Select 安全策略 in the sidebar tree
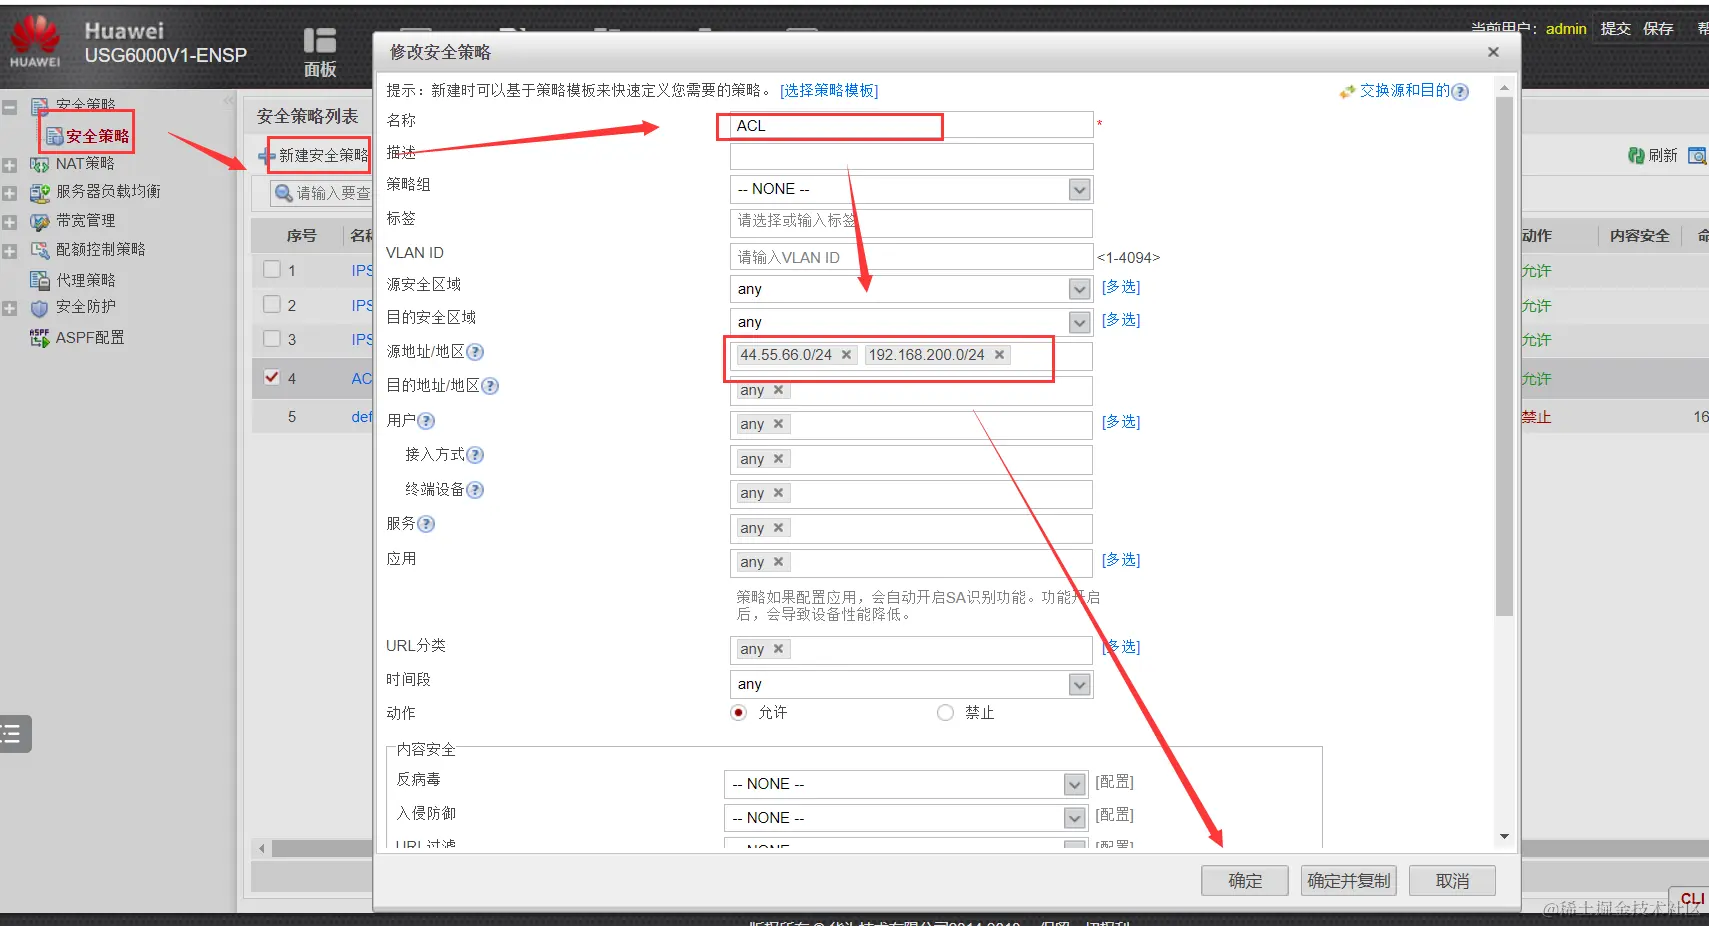Screen dimensions: 1709x926 point(98,136)
